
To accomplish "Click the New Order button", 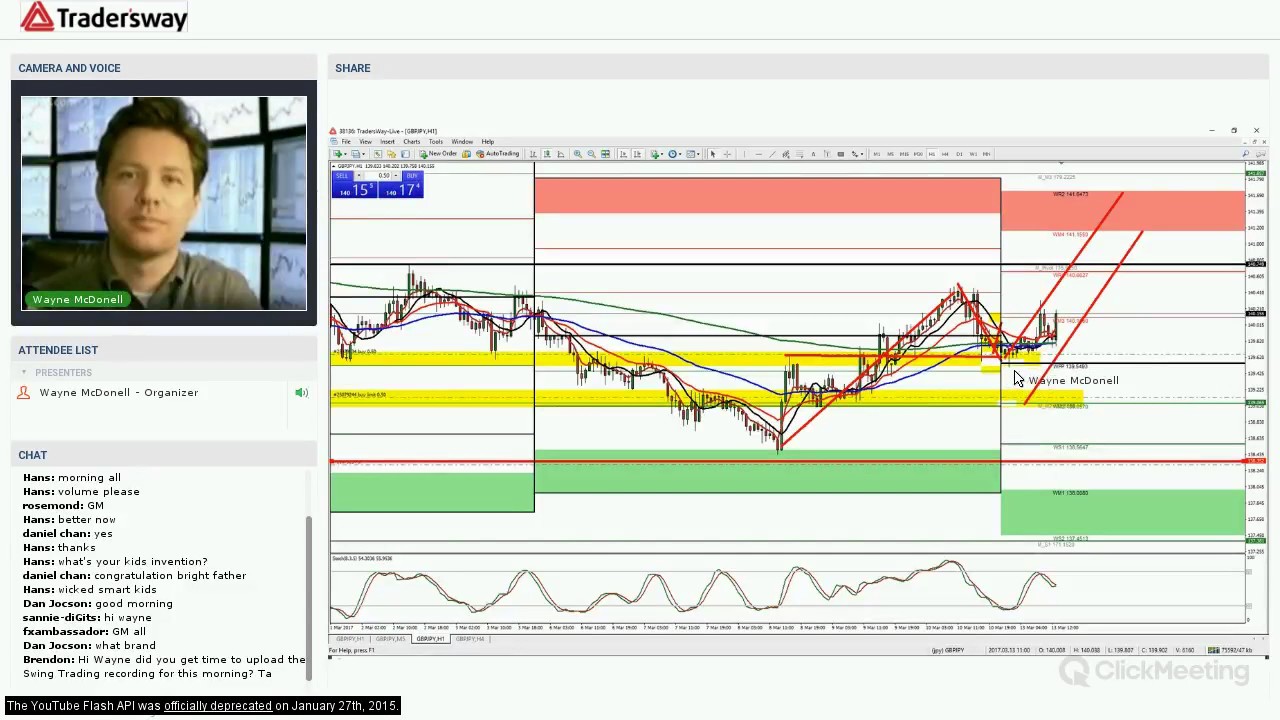I will pos(438,153).
